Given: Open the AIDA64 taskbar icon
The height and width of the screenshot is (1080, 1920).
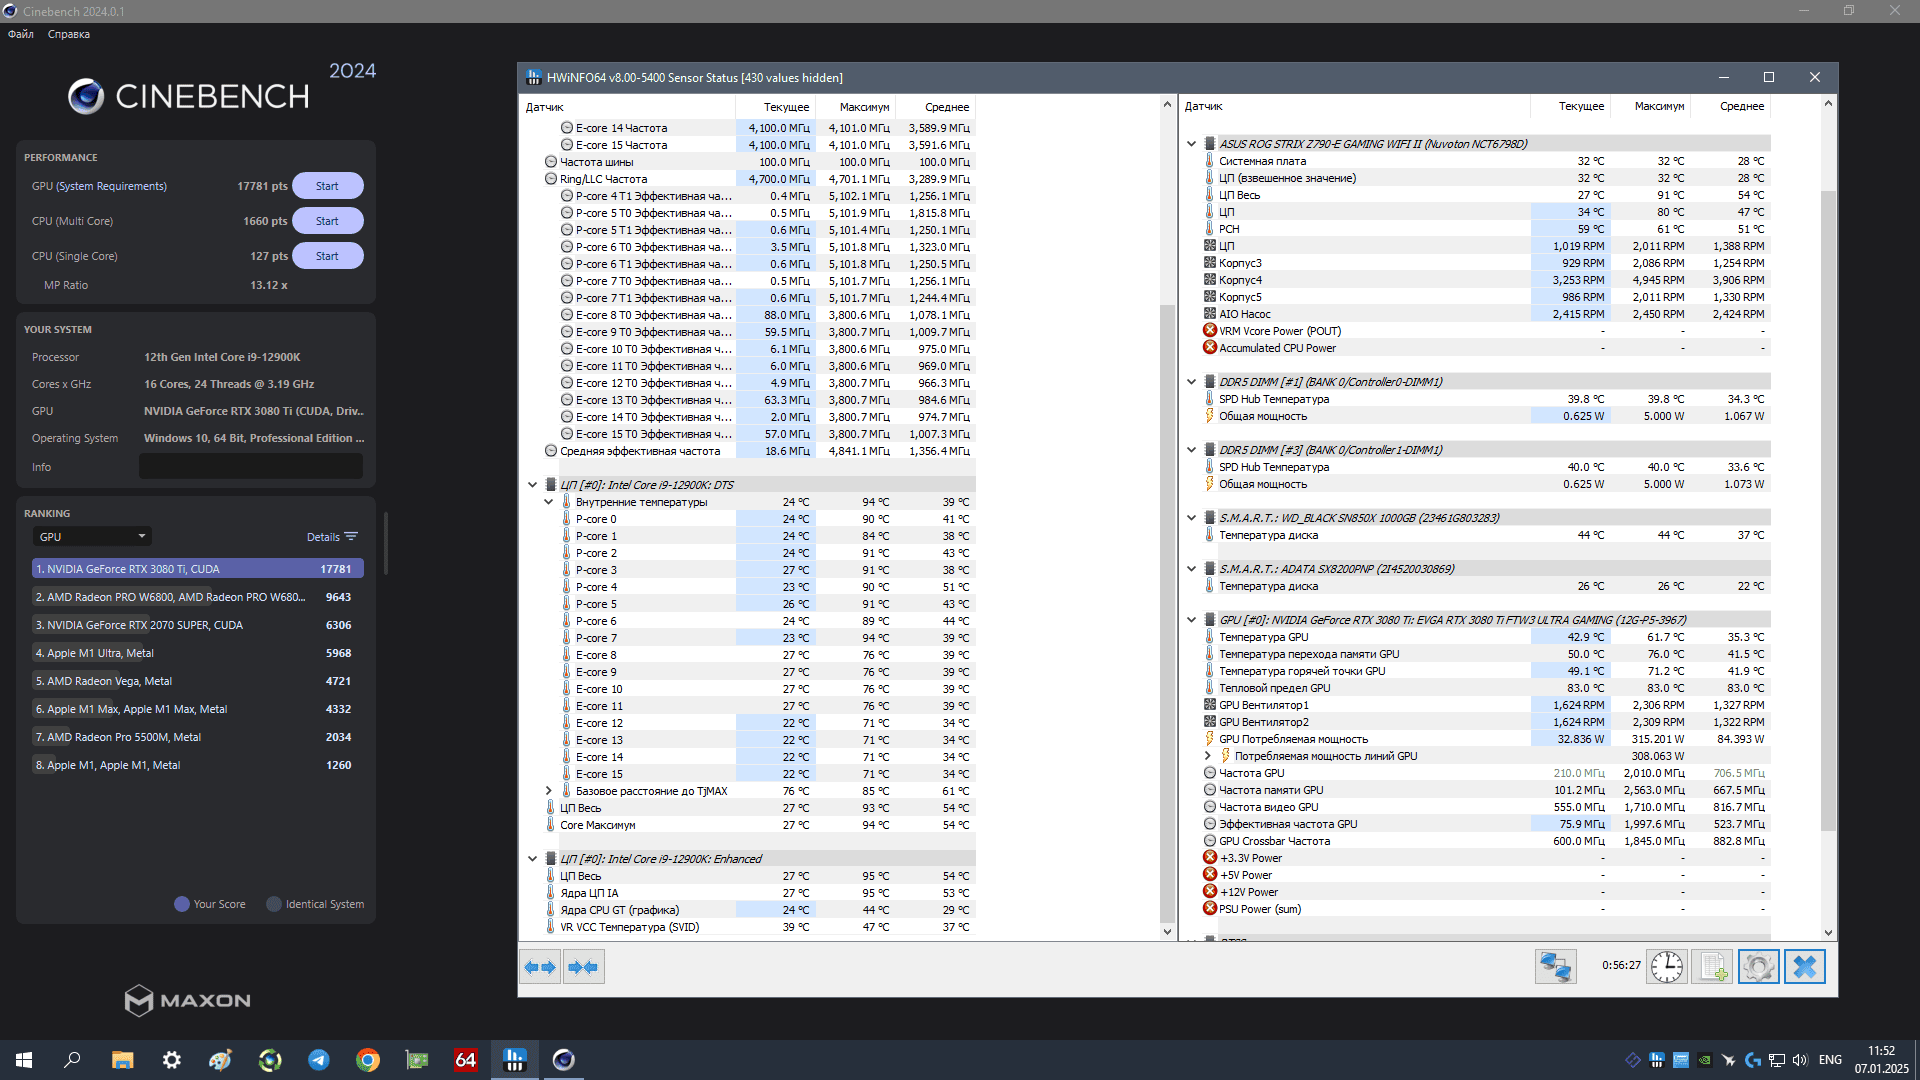Looking at the screenshot, I should pyautogui.click(x=466, y=1060).
